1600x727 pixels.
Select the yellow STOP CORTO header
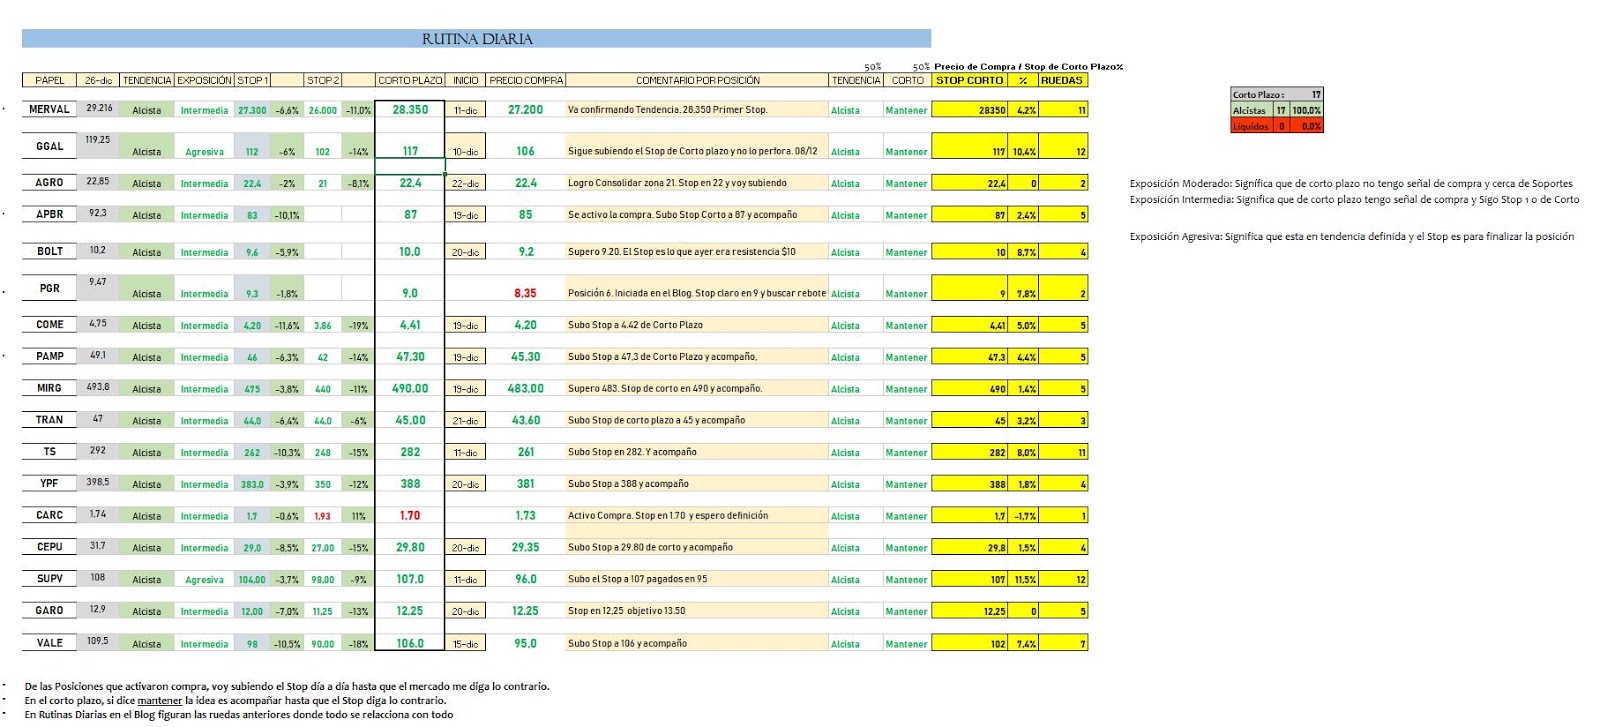point(969,80)
